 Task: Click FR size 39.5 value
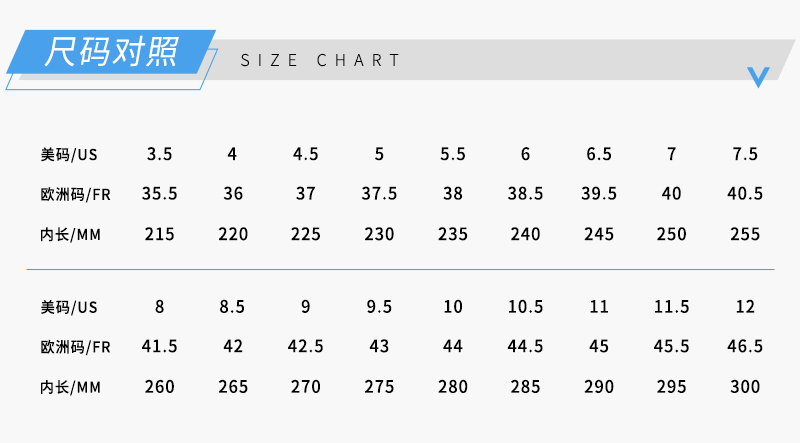(x=599, y=194)
